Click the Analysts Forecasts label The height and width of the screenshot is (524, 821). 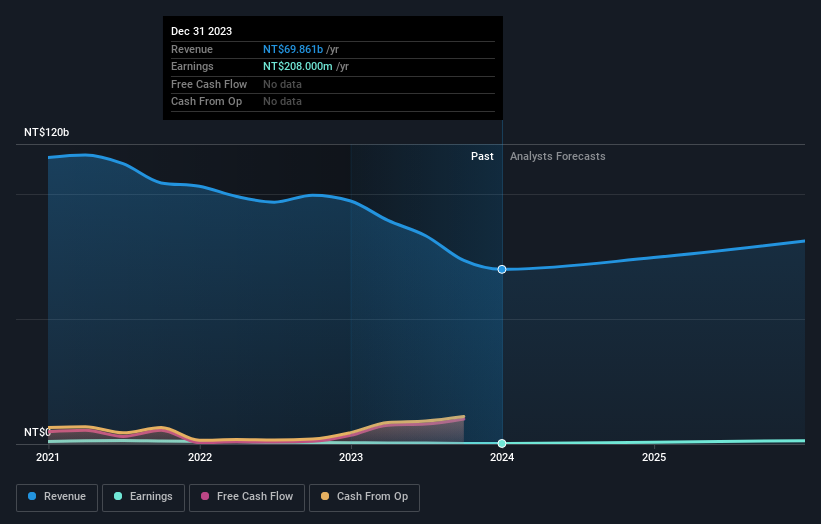[558, 156]
